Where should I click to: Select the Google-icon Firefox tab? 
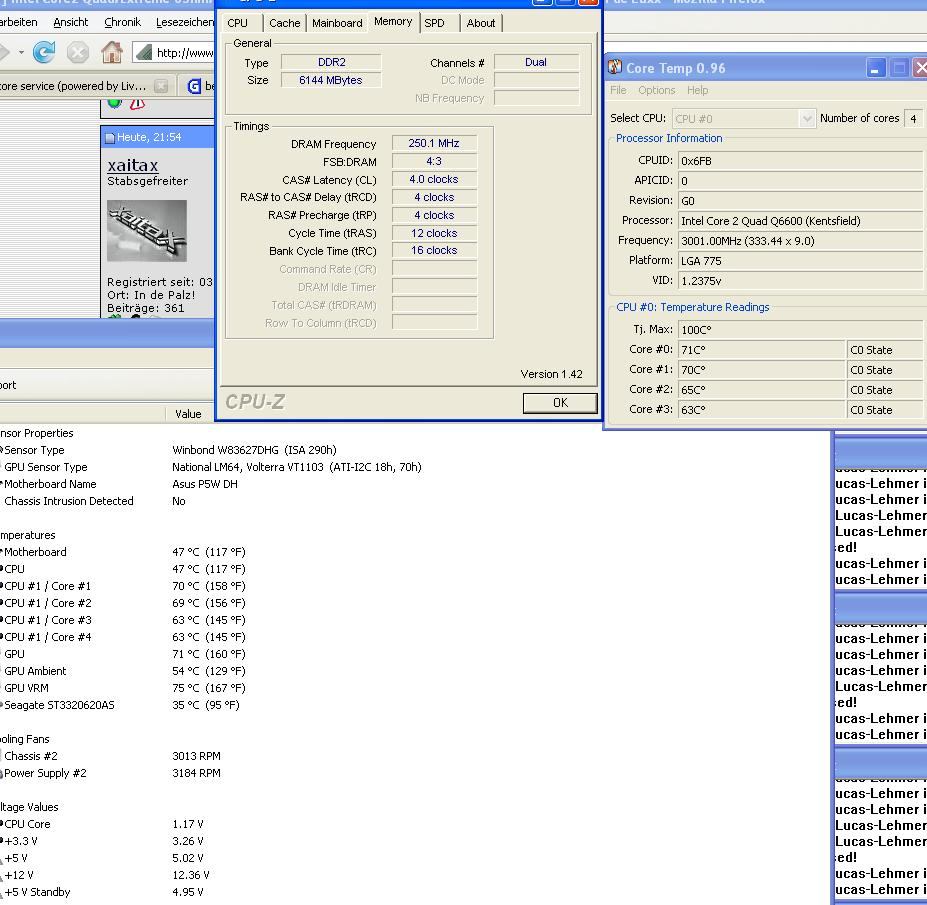click(198, 86)
